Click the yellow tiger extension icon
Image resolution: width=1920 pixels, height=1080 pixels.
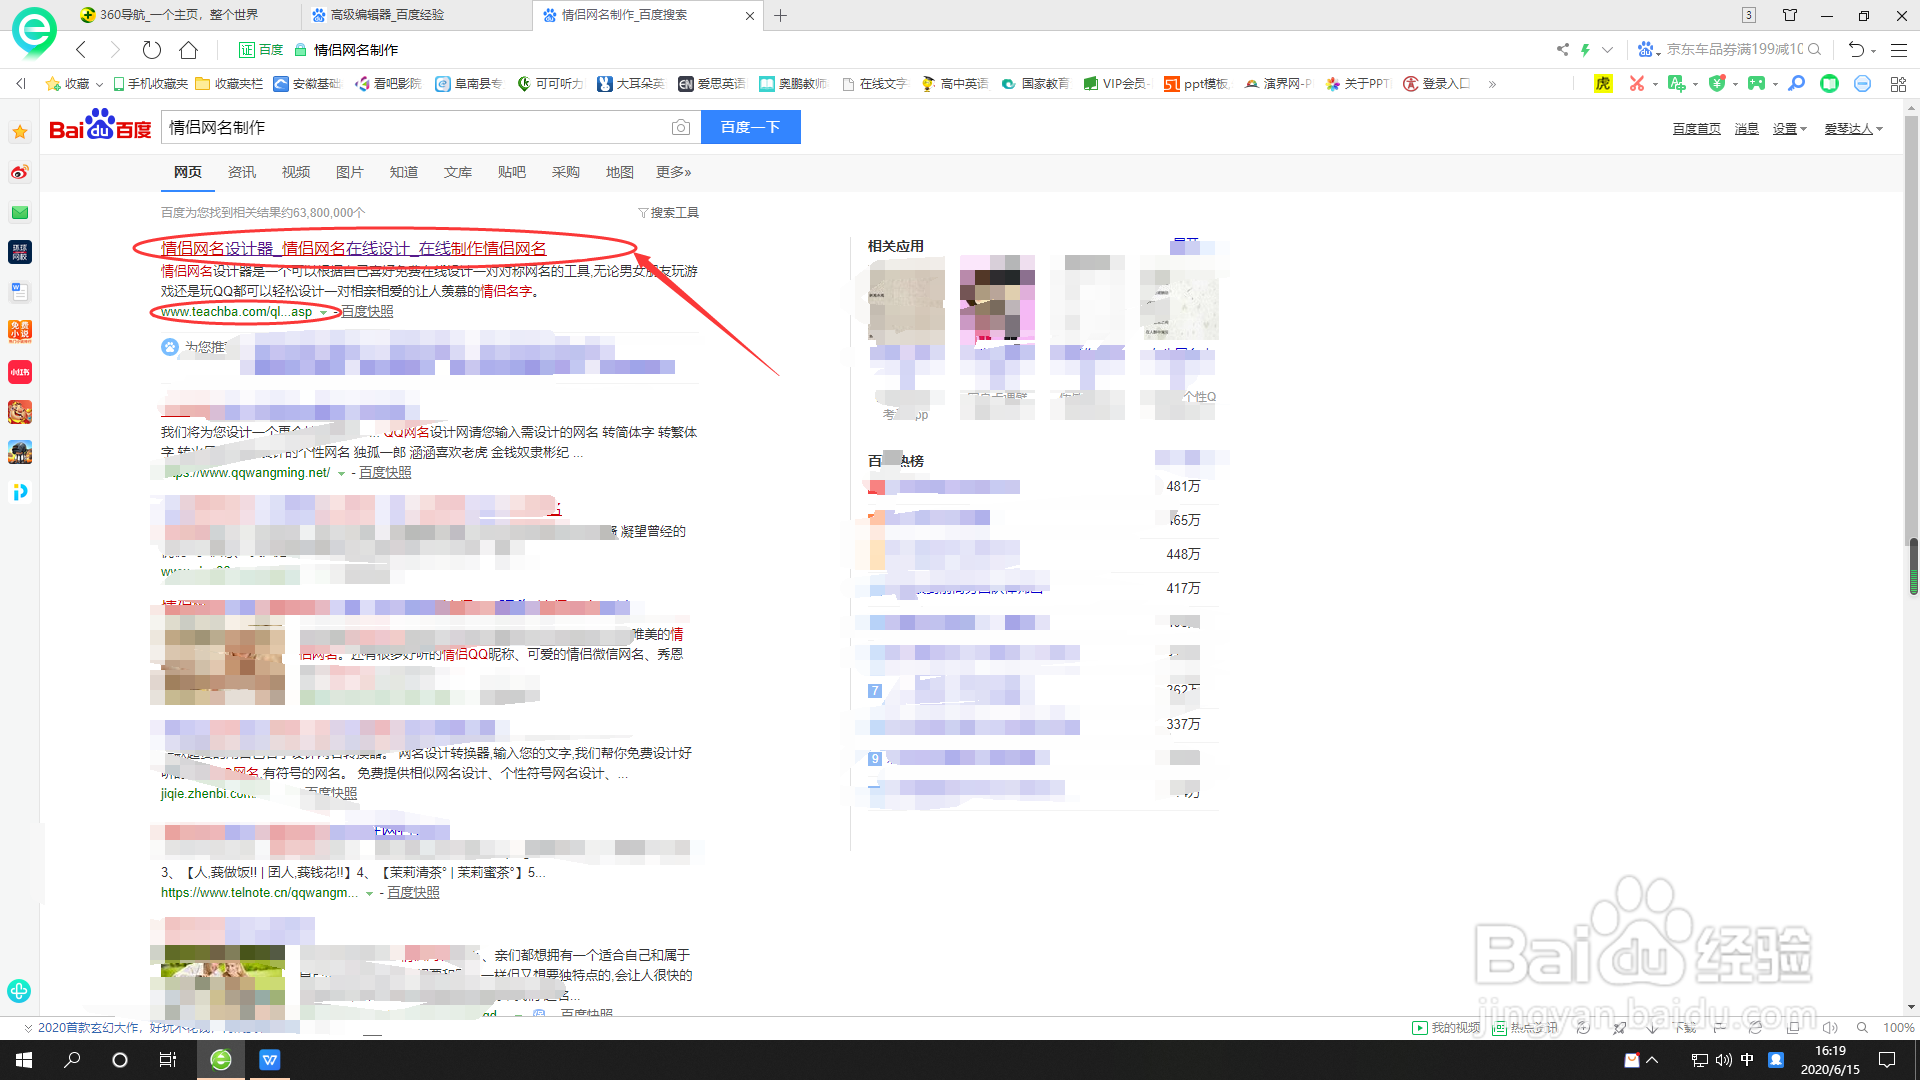coord(1603,84)
